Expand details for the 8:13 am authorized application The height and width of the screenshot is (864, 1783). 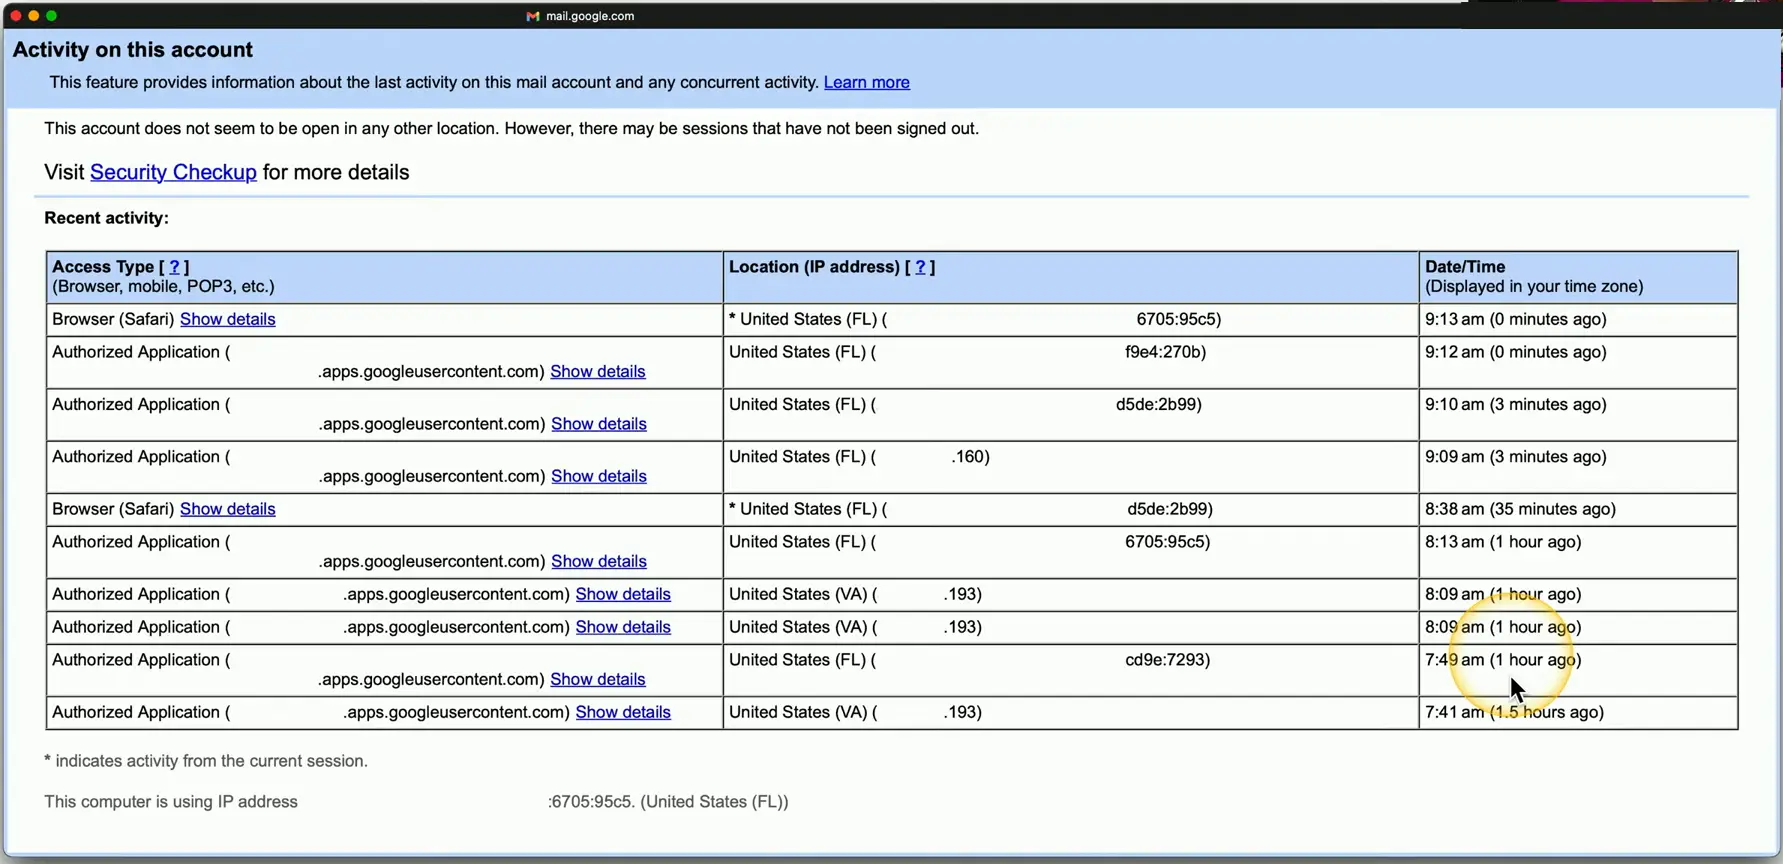pyautogui.click(x=598, y=561)
